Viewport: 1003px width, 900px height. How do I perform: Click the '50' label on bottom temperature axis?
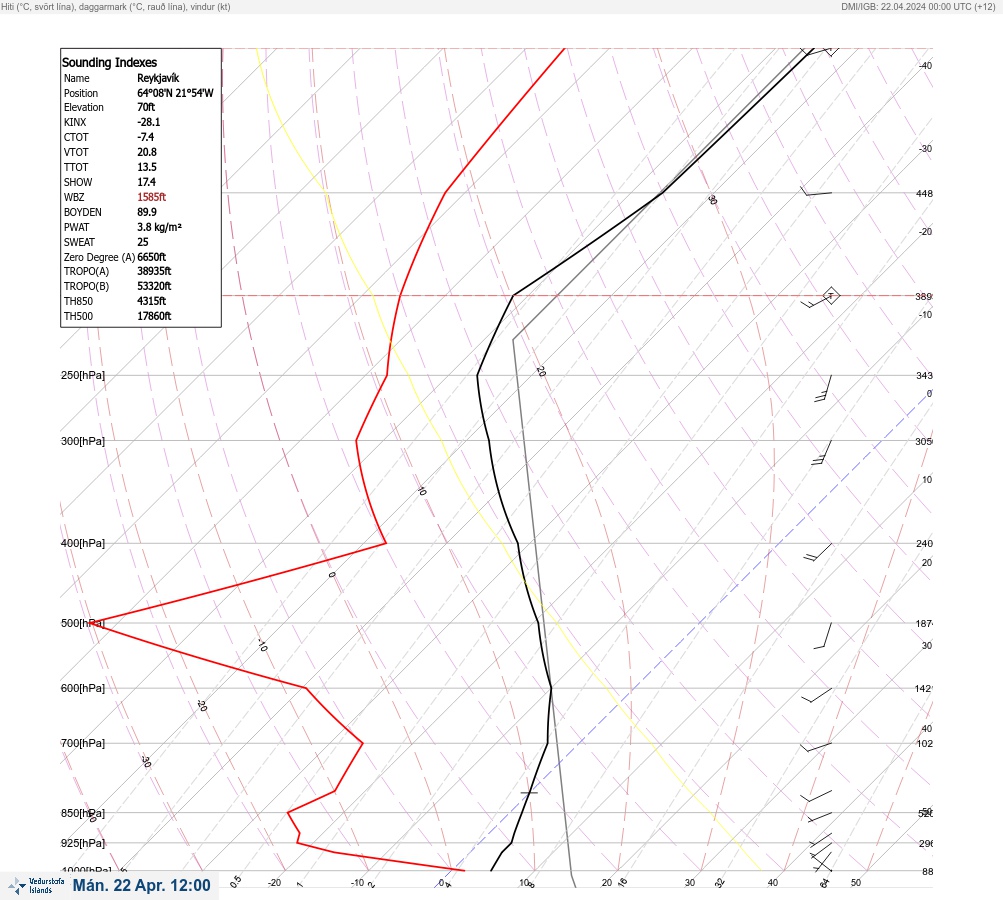856,883
